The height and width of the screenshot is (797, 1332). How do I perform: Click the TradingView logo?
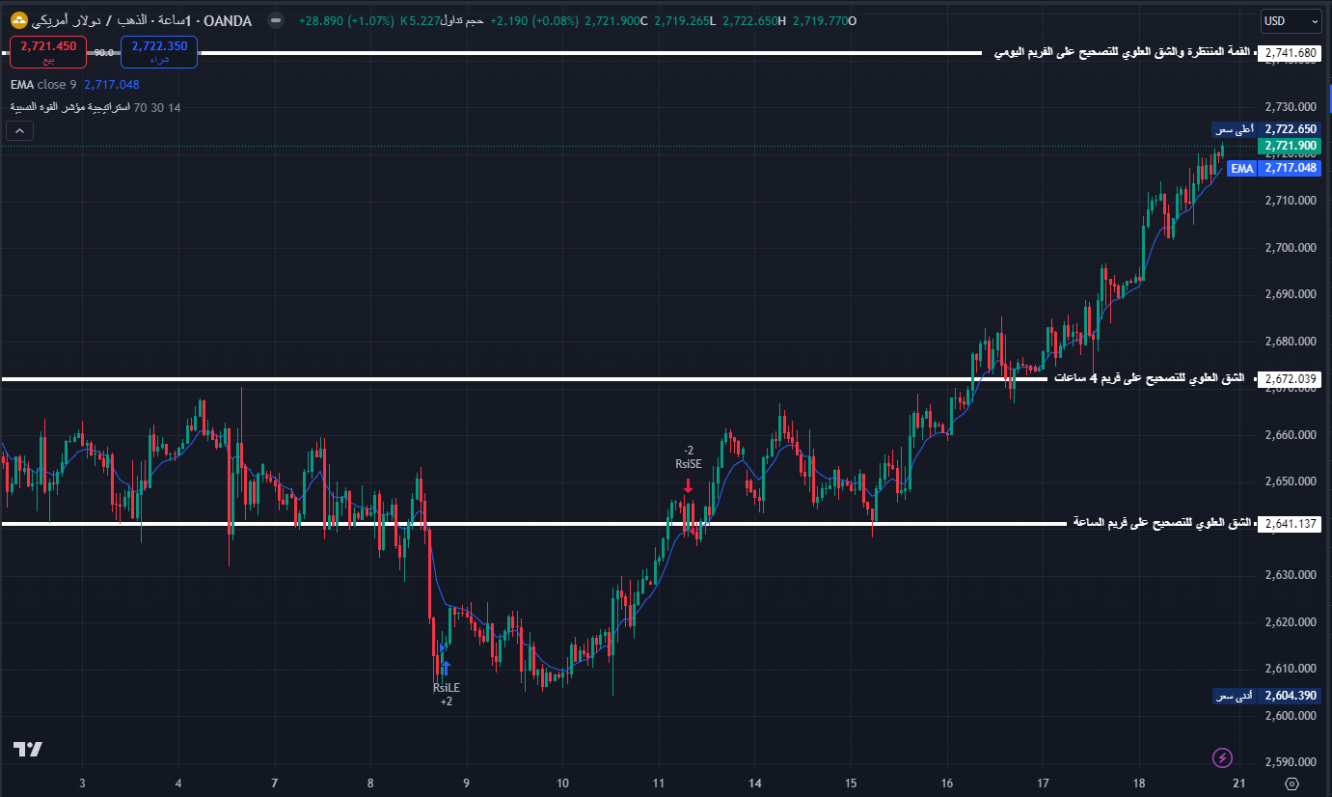pyautogui.click(x=27, y=749)
